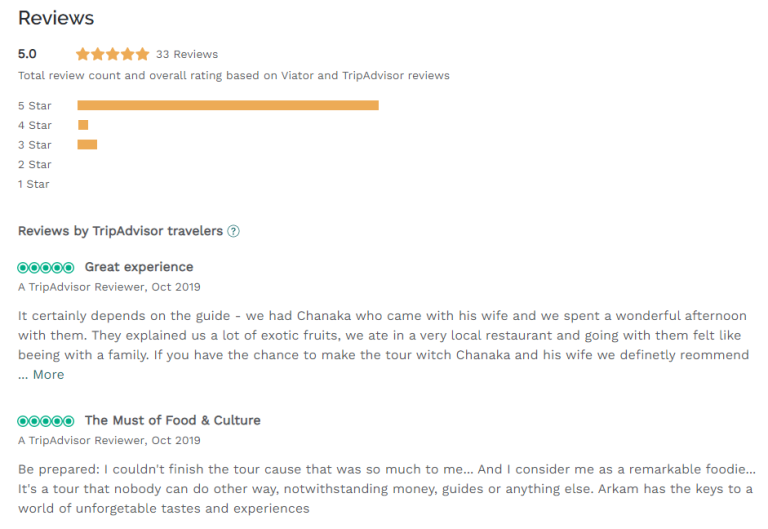768x529 pixels.
Task: Select the 5 Star rating bar
Action: pos(227,105)
